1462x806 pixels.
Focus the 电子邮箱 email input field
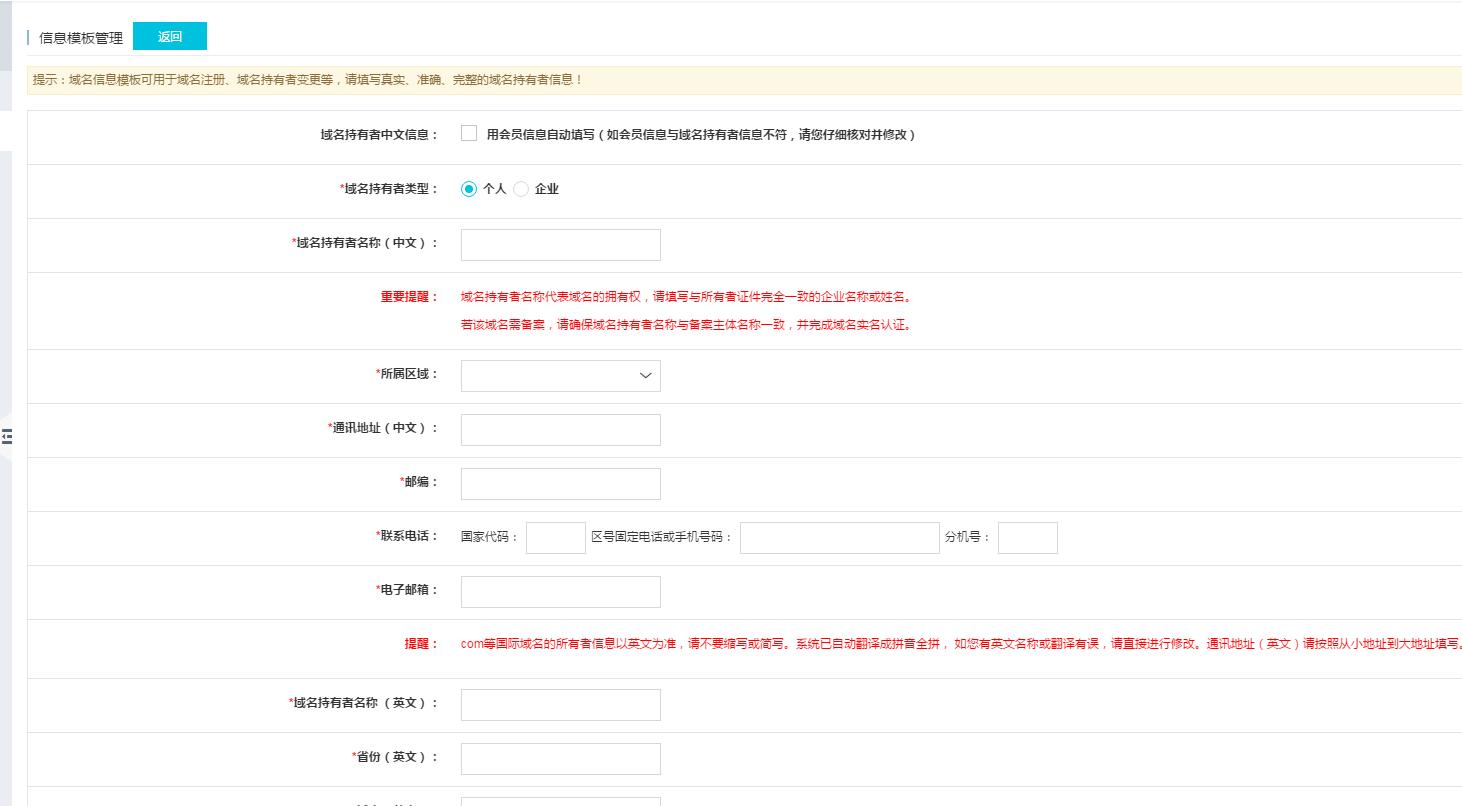pyautogui.click(x=560, y=591)
